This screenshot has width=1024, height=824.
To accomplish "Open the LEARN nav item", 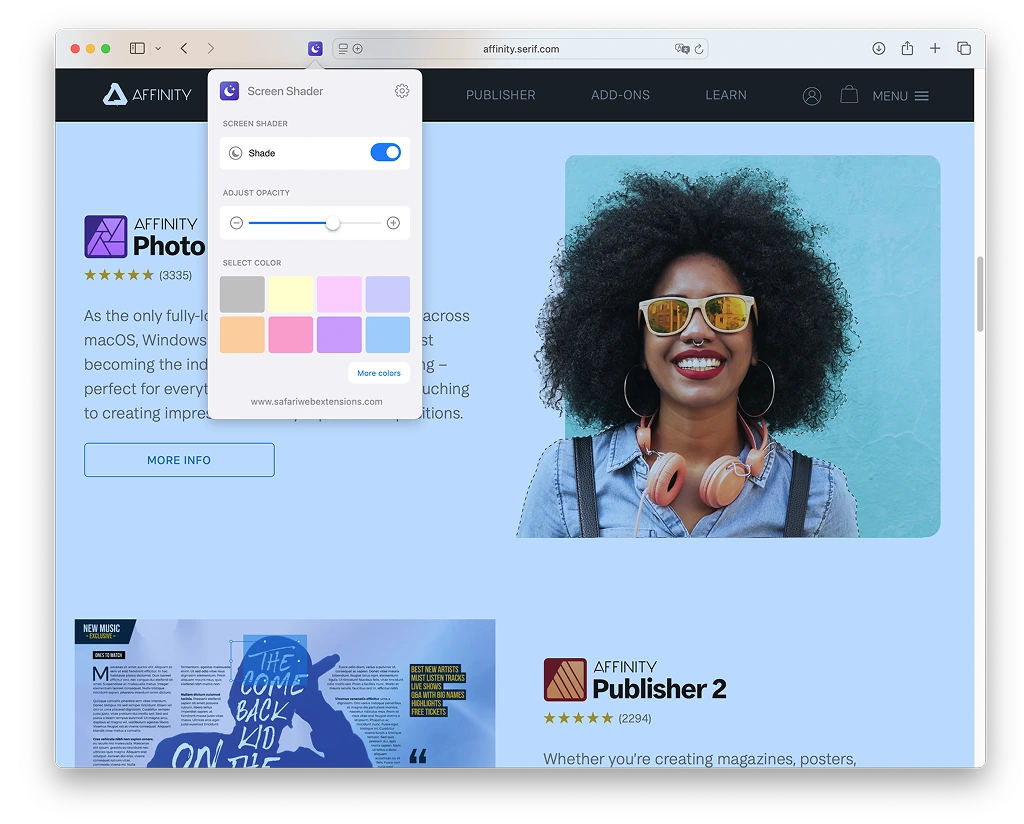I will click(x=726, y=95).
